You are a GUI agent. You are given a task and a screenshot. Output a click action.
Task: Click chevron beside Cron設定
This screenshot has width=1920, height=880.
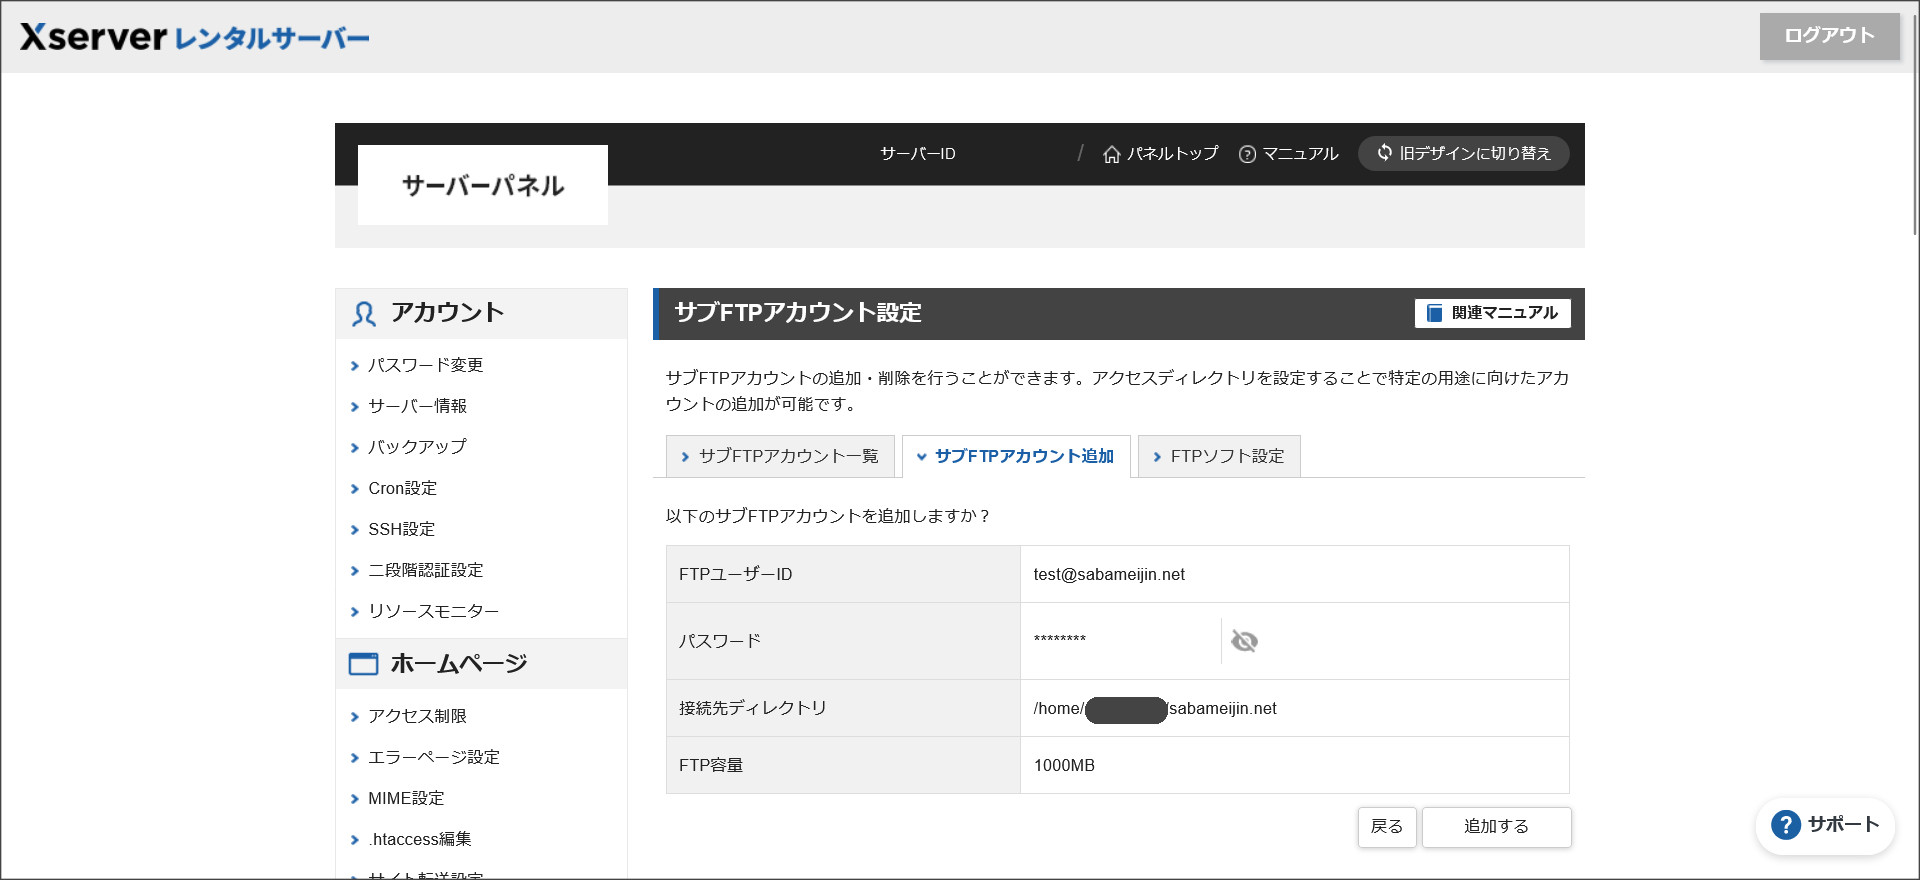coord(354,489)
